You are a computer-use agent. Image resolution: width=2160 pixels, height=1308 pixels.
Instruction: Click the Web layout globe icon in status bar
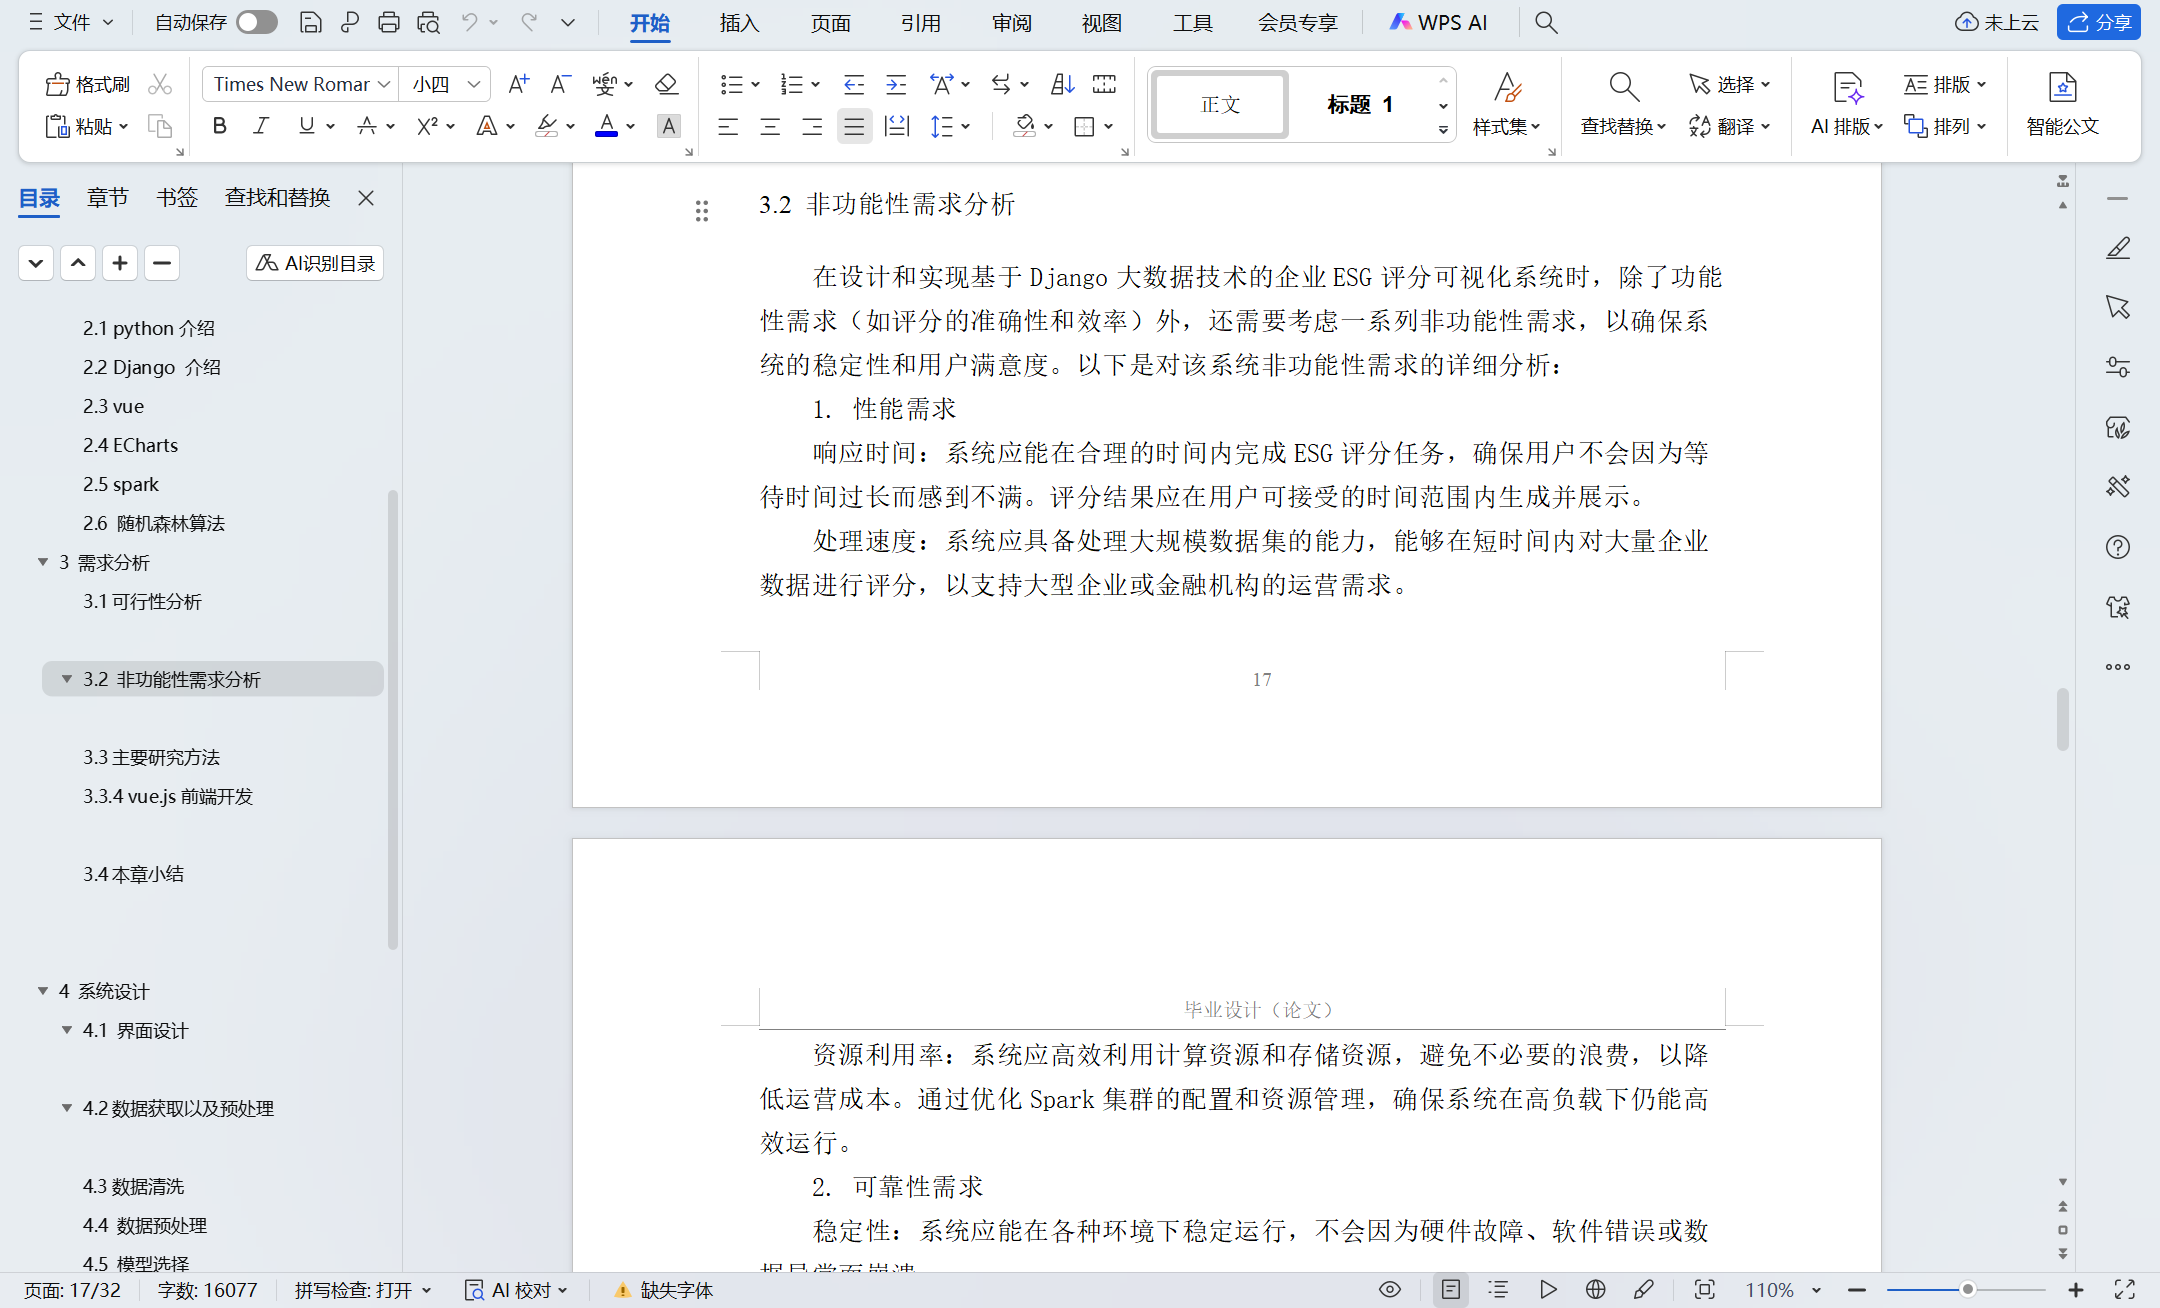click(1596, 1290)
